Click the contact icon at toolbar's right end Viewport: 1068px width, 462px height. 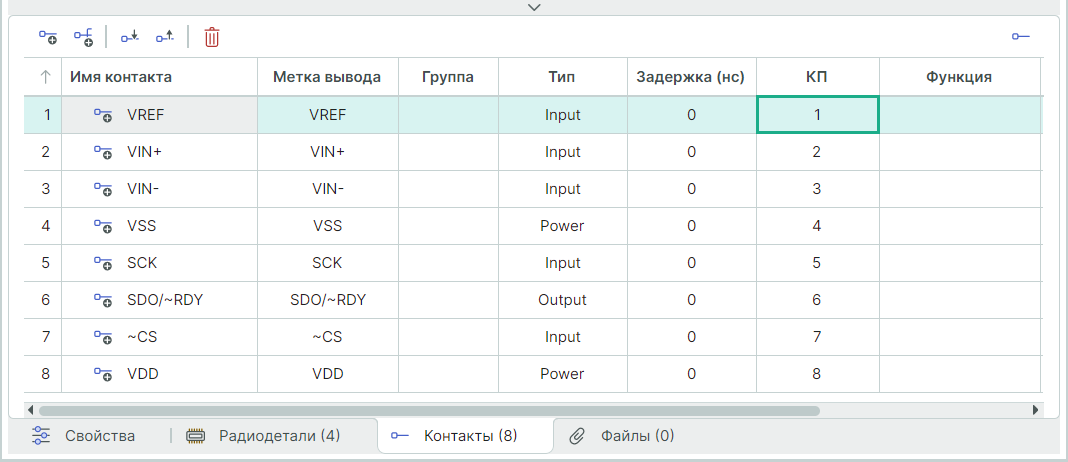[1020, 38]
